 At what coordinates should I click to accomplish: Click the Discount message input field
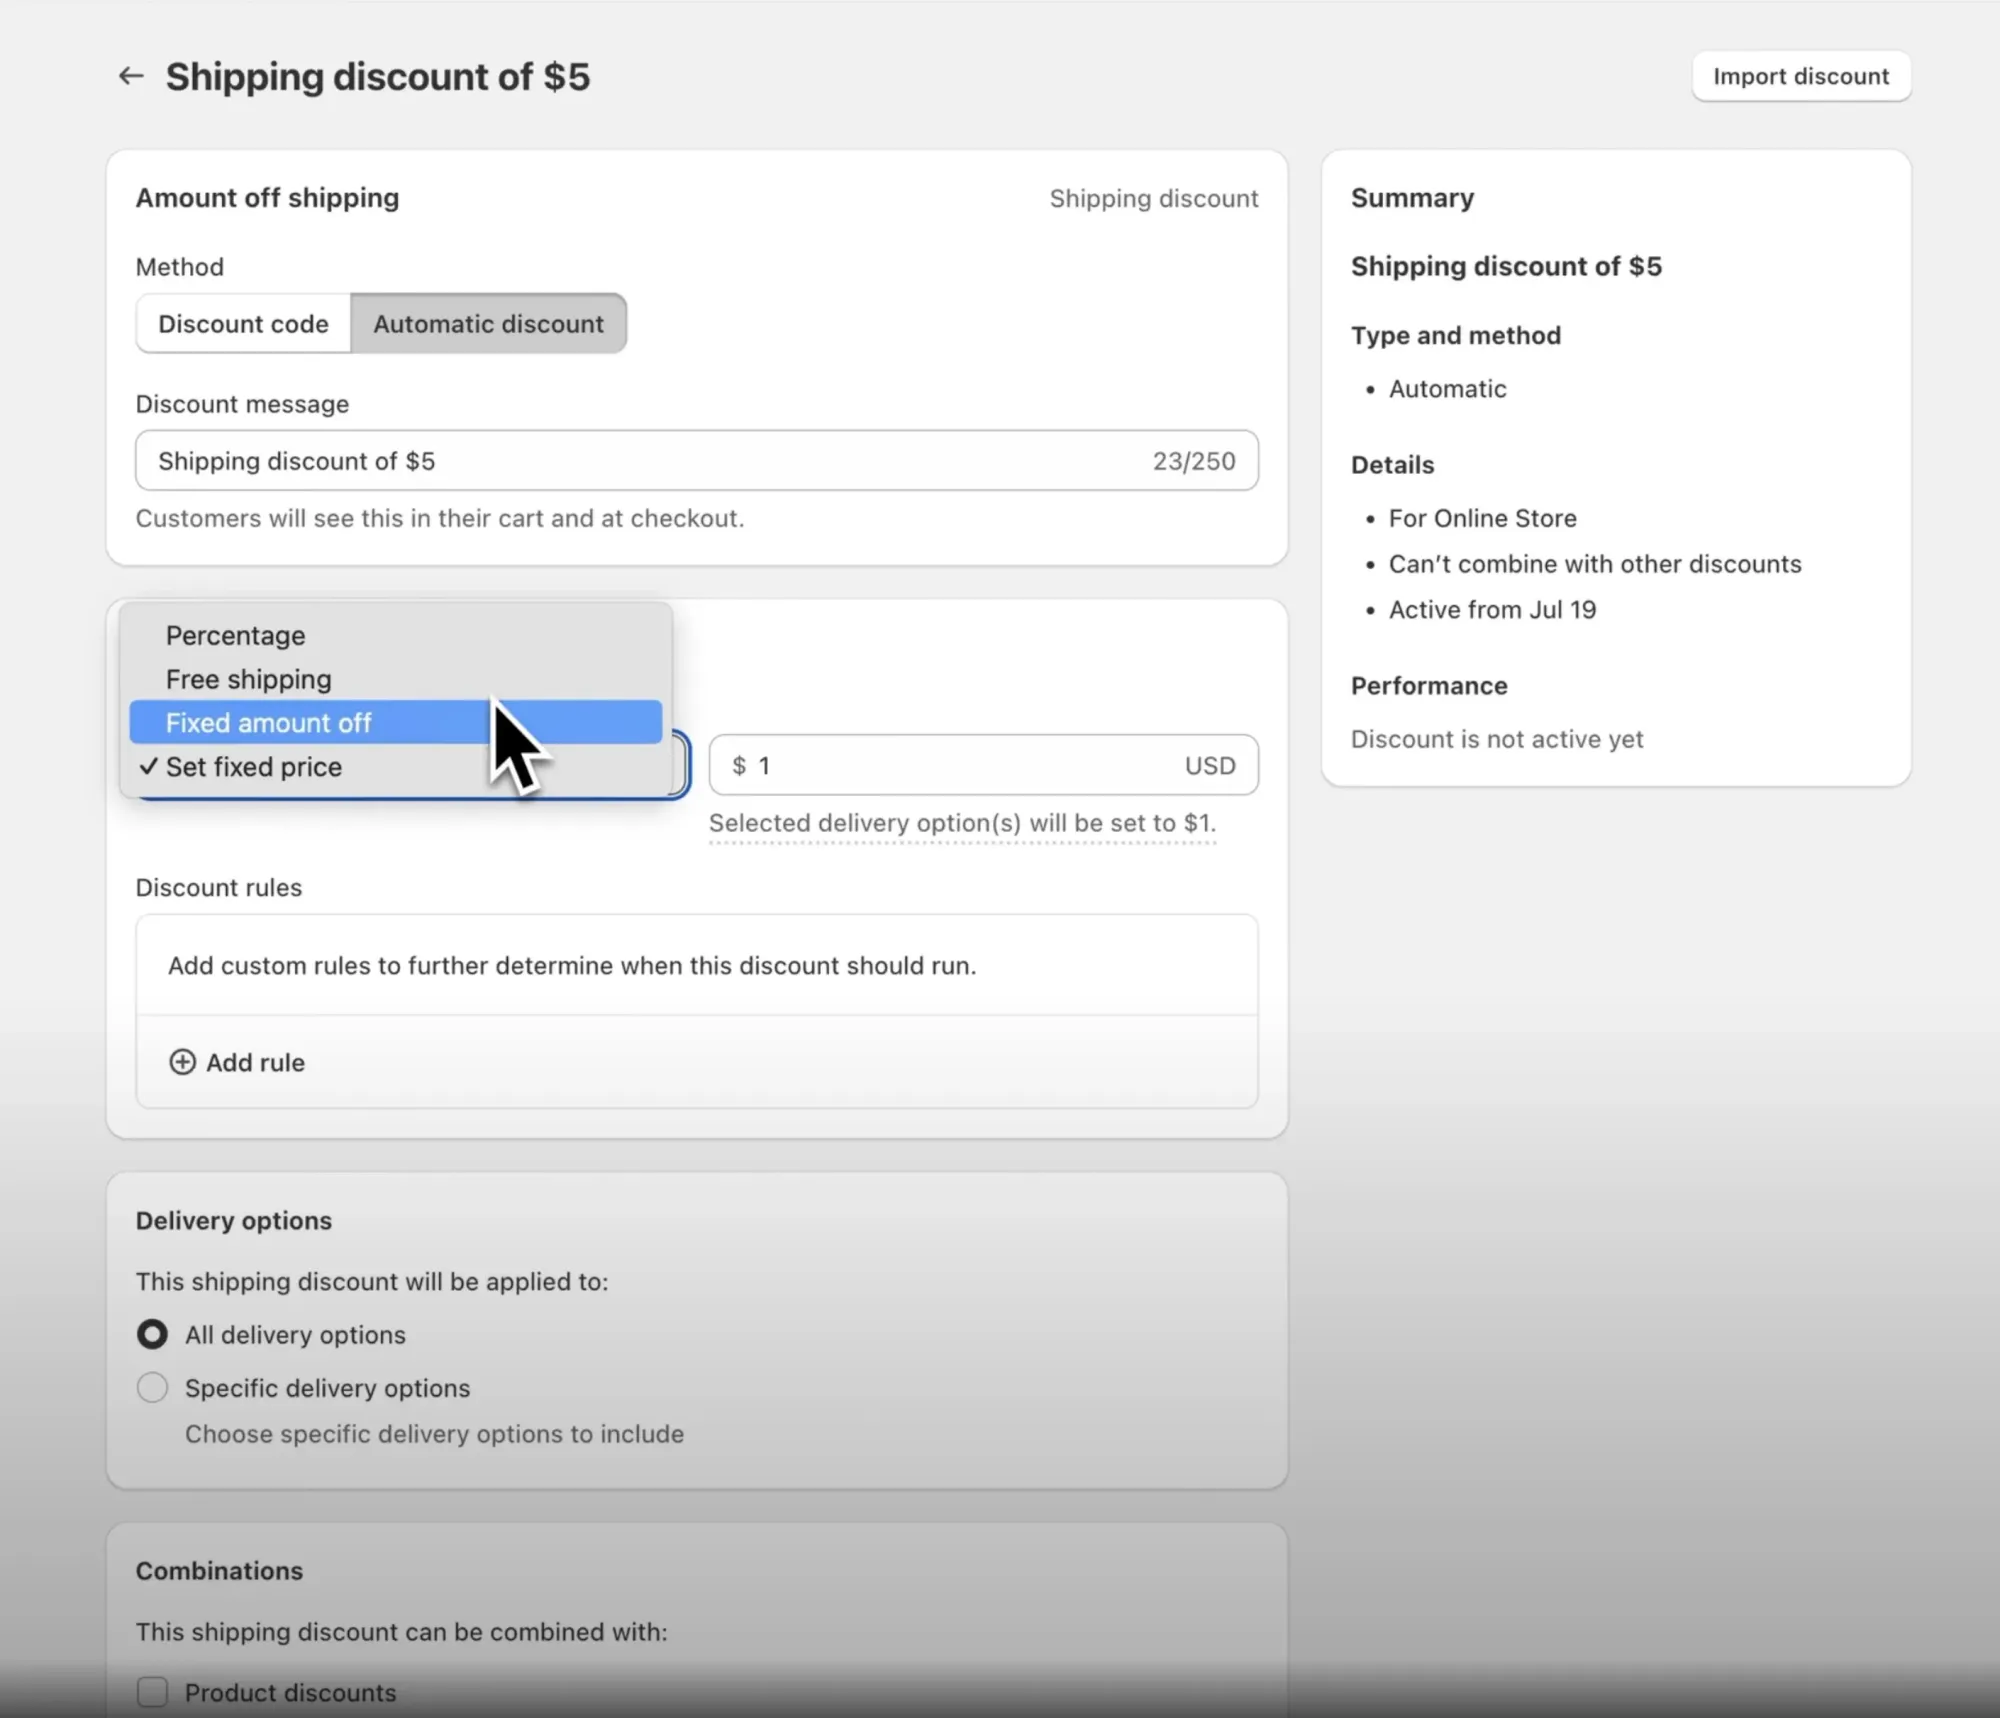[x=697, y=461]
